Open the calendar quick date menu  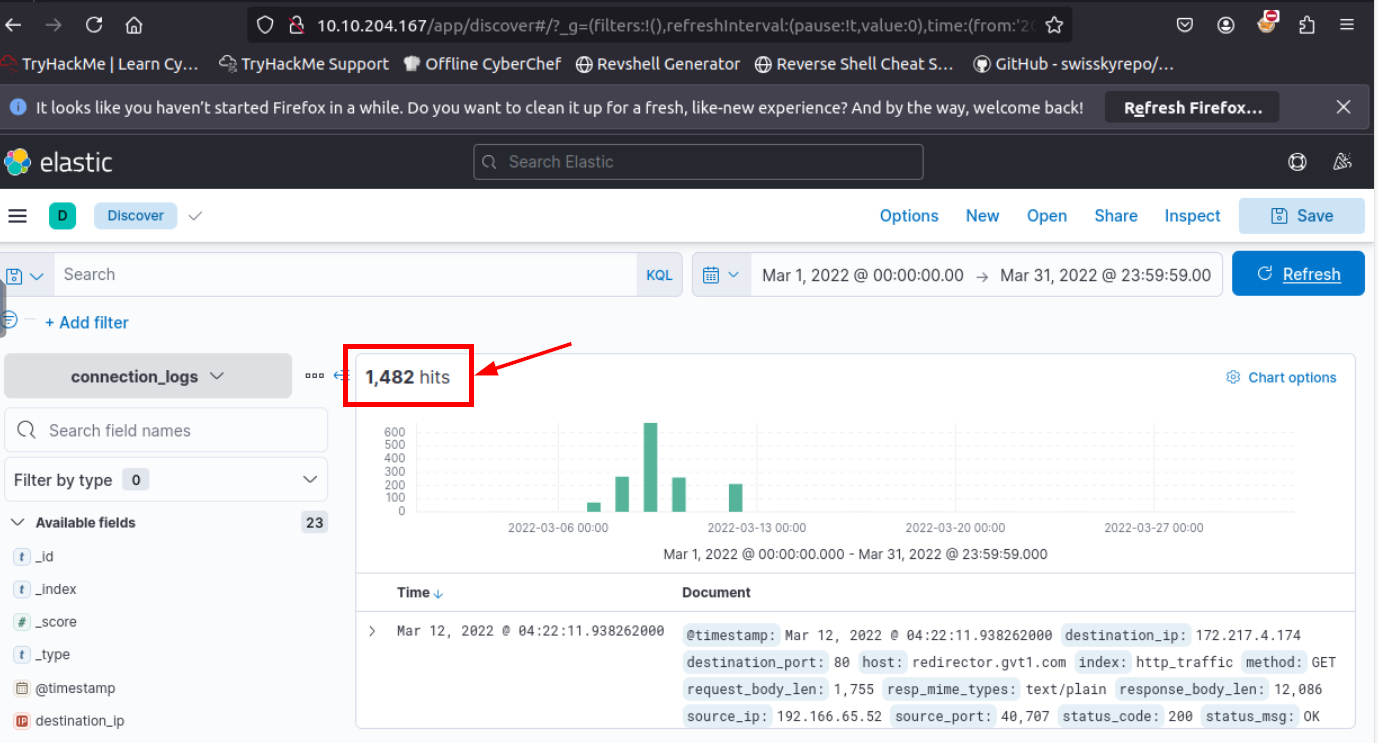[721, 275]
